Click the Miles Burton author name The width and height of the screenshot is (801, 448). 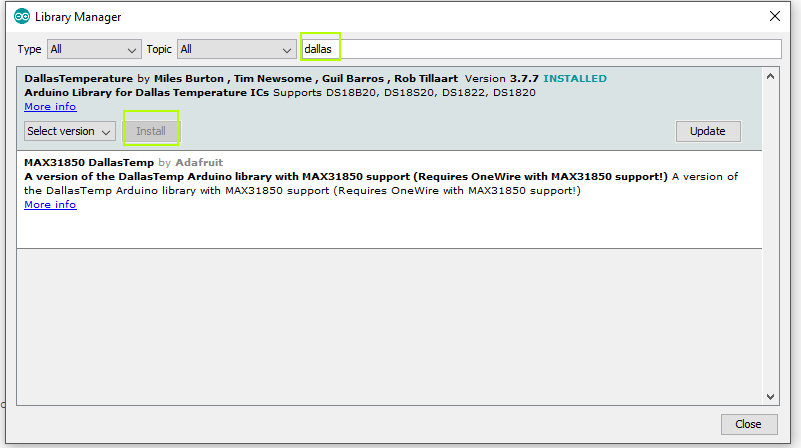tap(189, 79)
